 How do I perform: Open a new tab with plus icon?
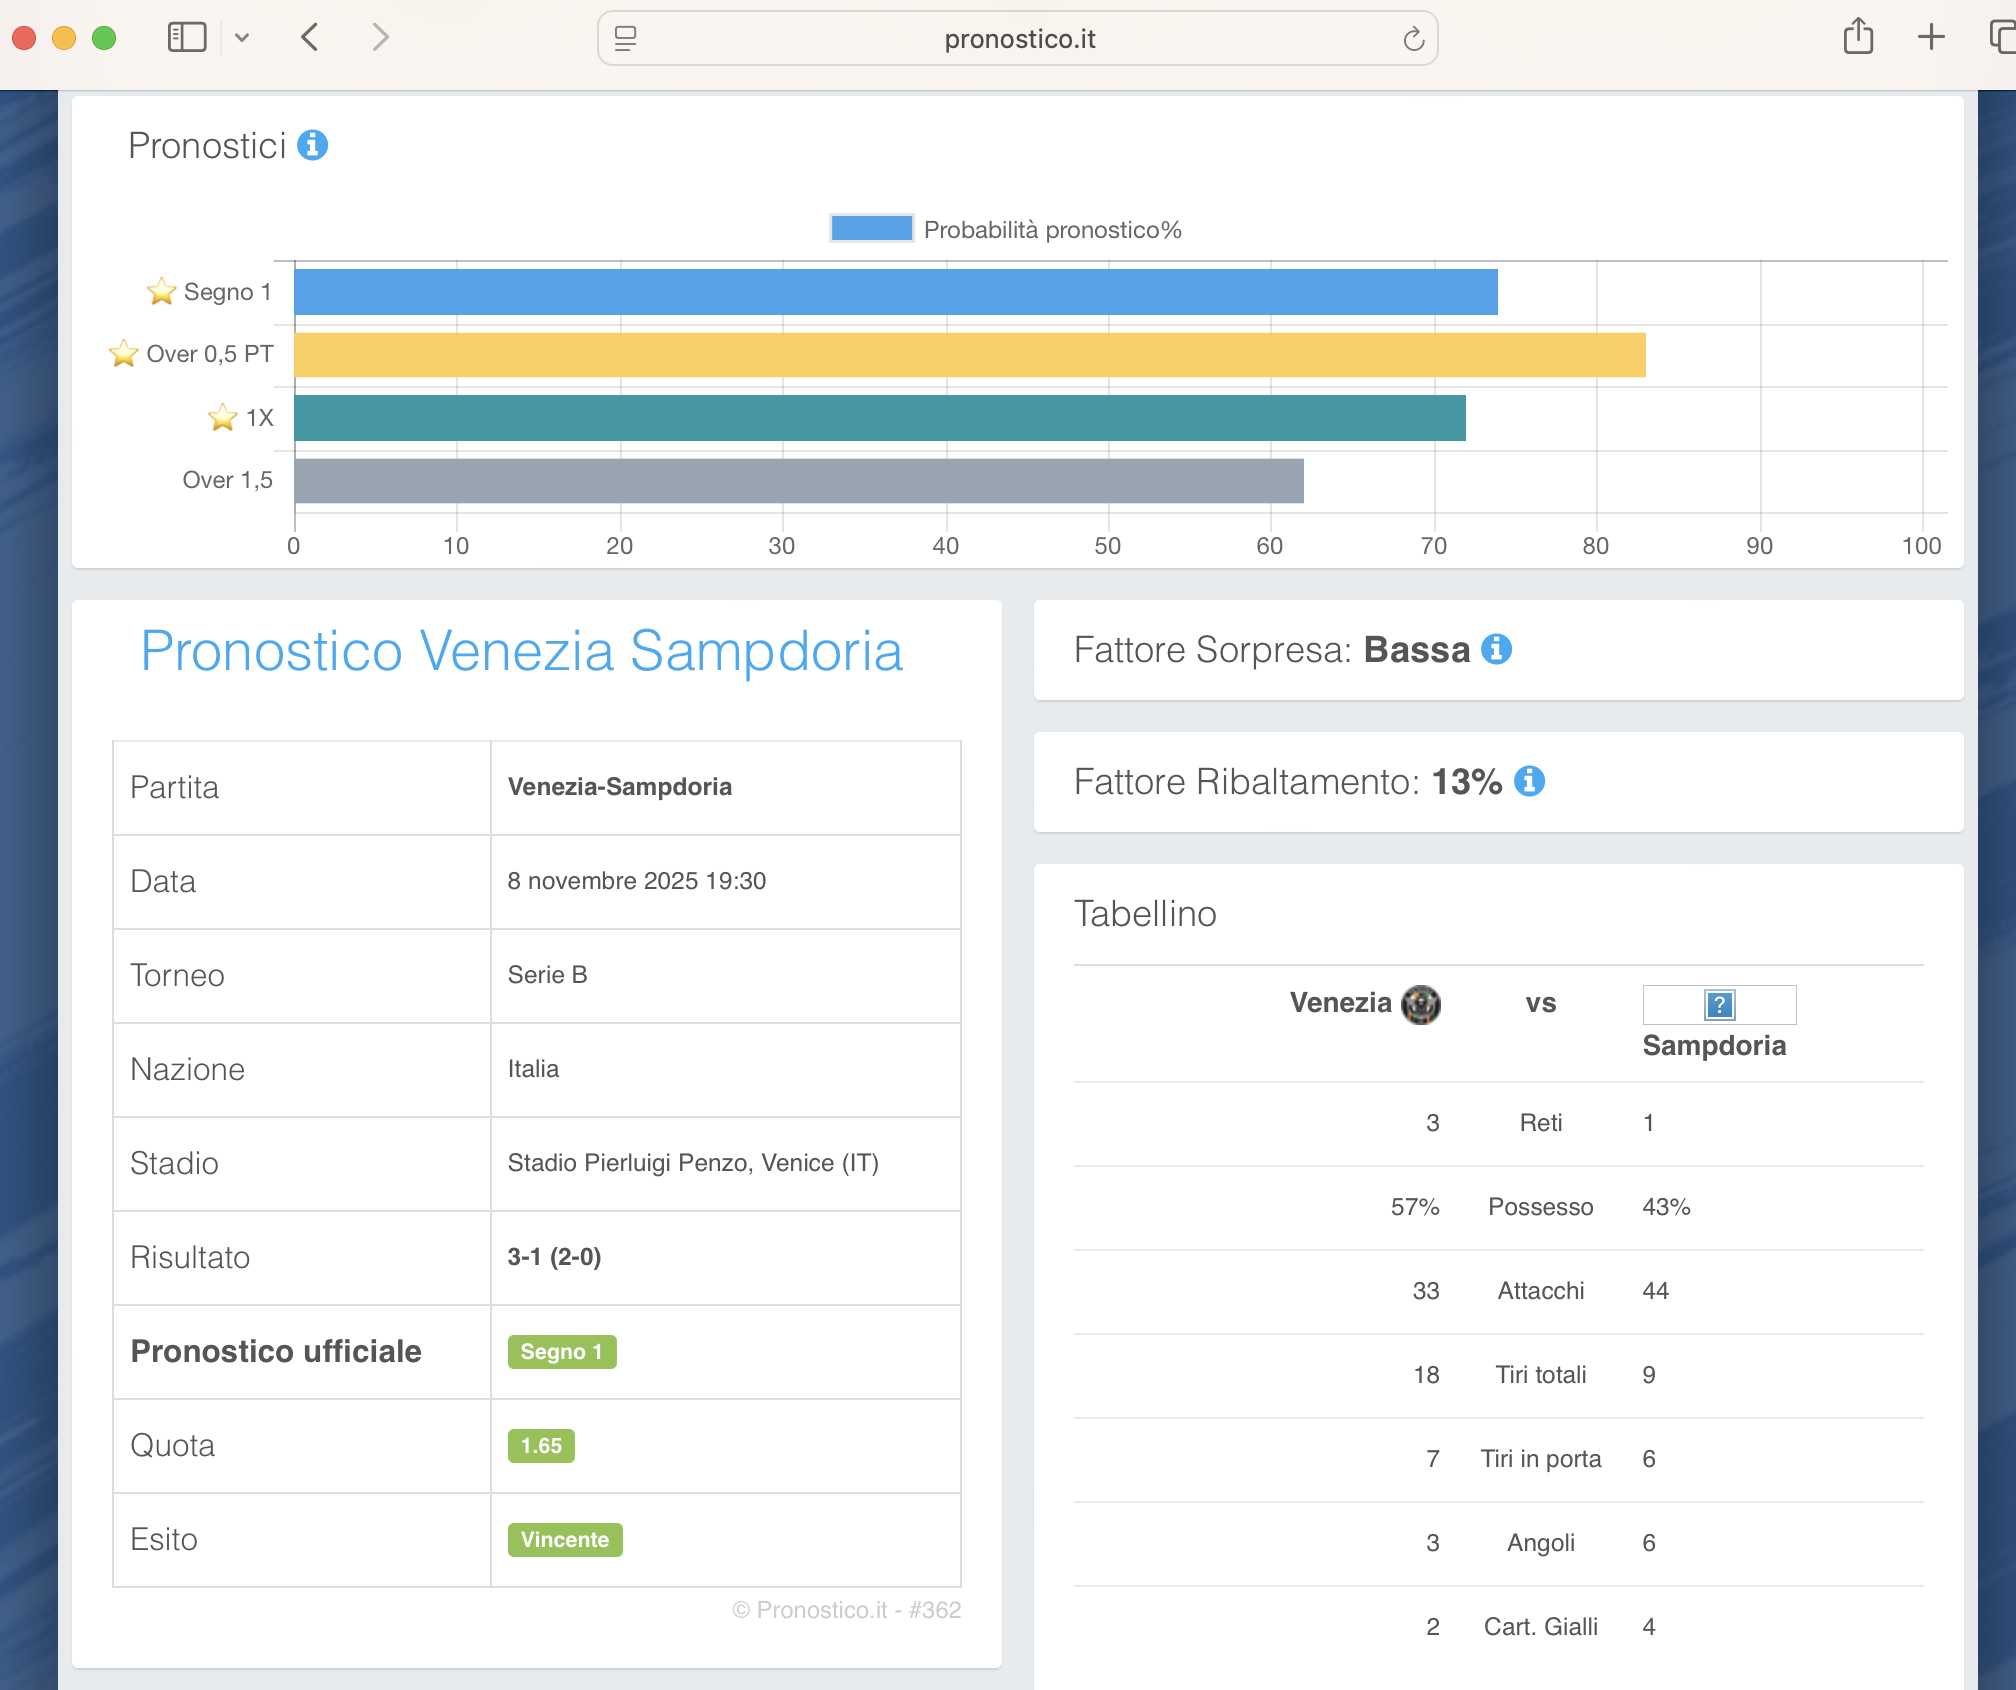tap(1931, 38)
